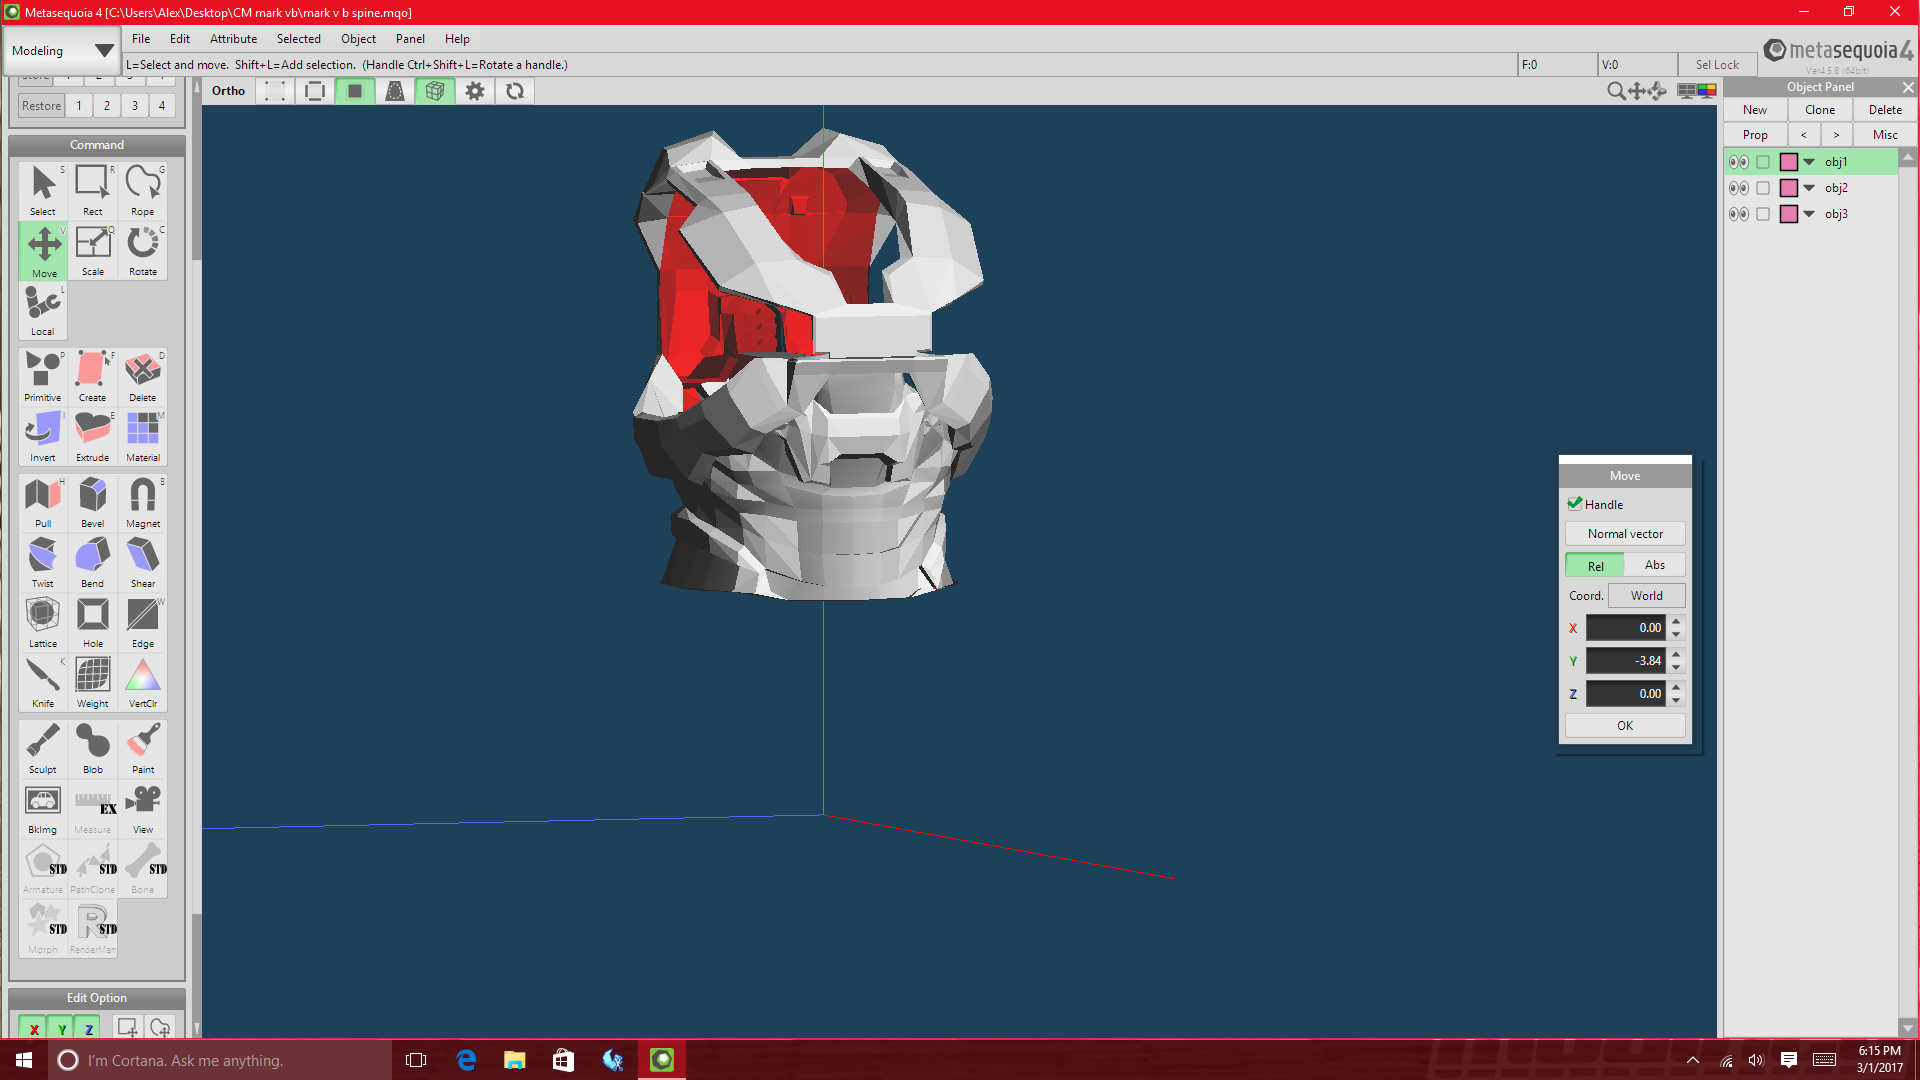
Task: Click obj2 pink color swatch
Action: coord(1789,188)
